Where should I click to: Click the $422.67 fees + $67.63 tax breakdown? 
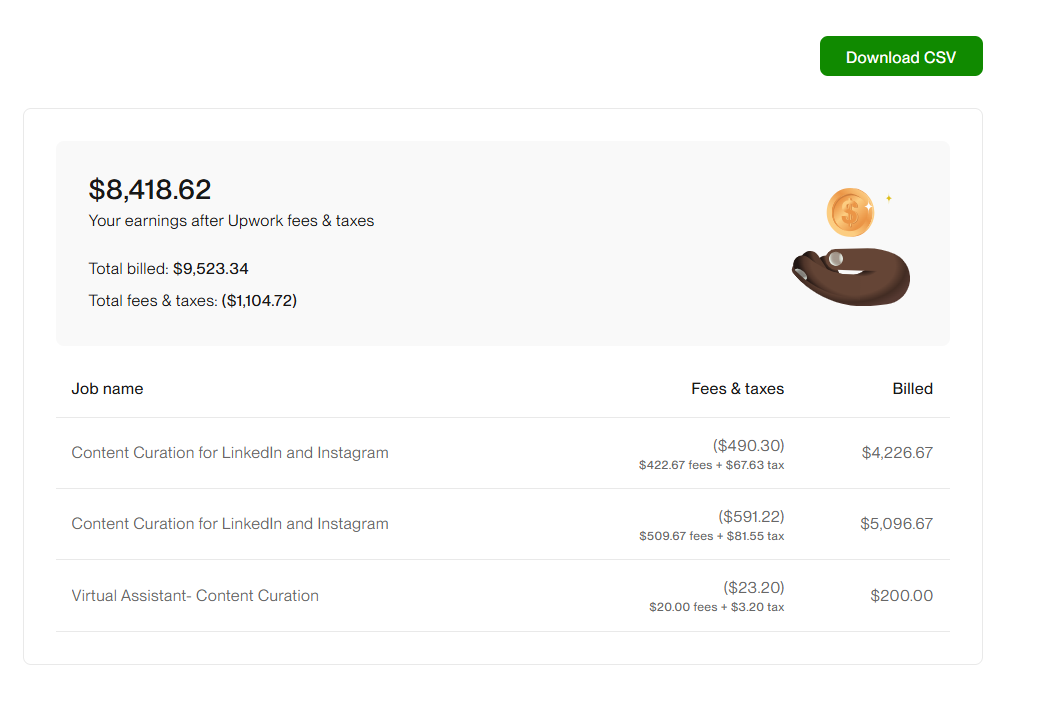coord(711,465)
